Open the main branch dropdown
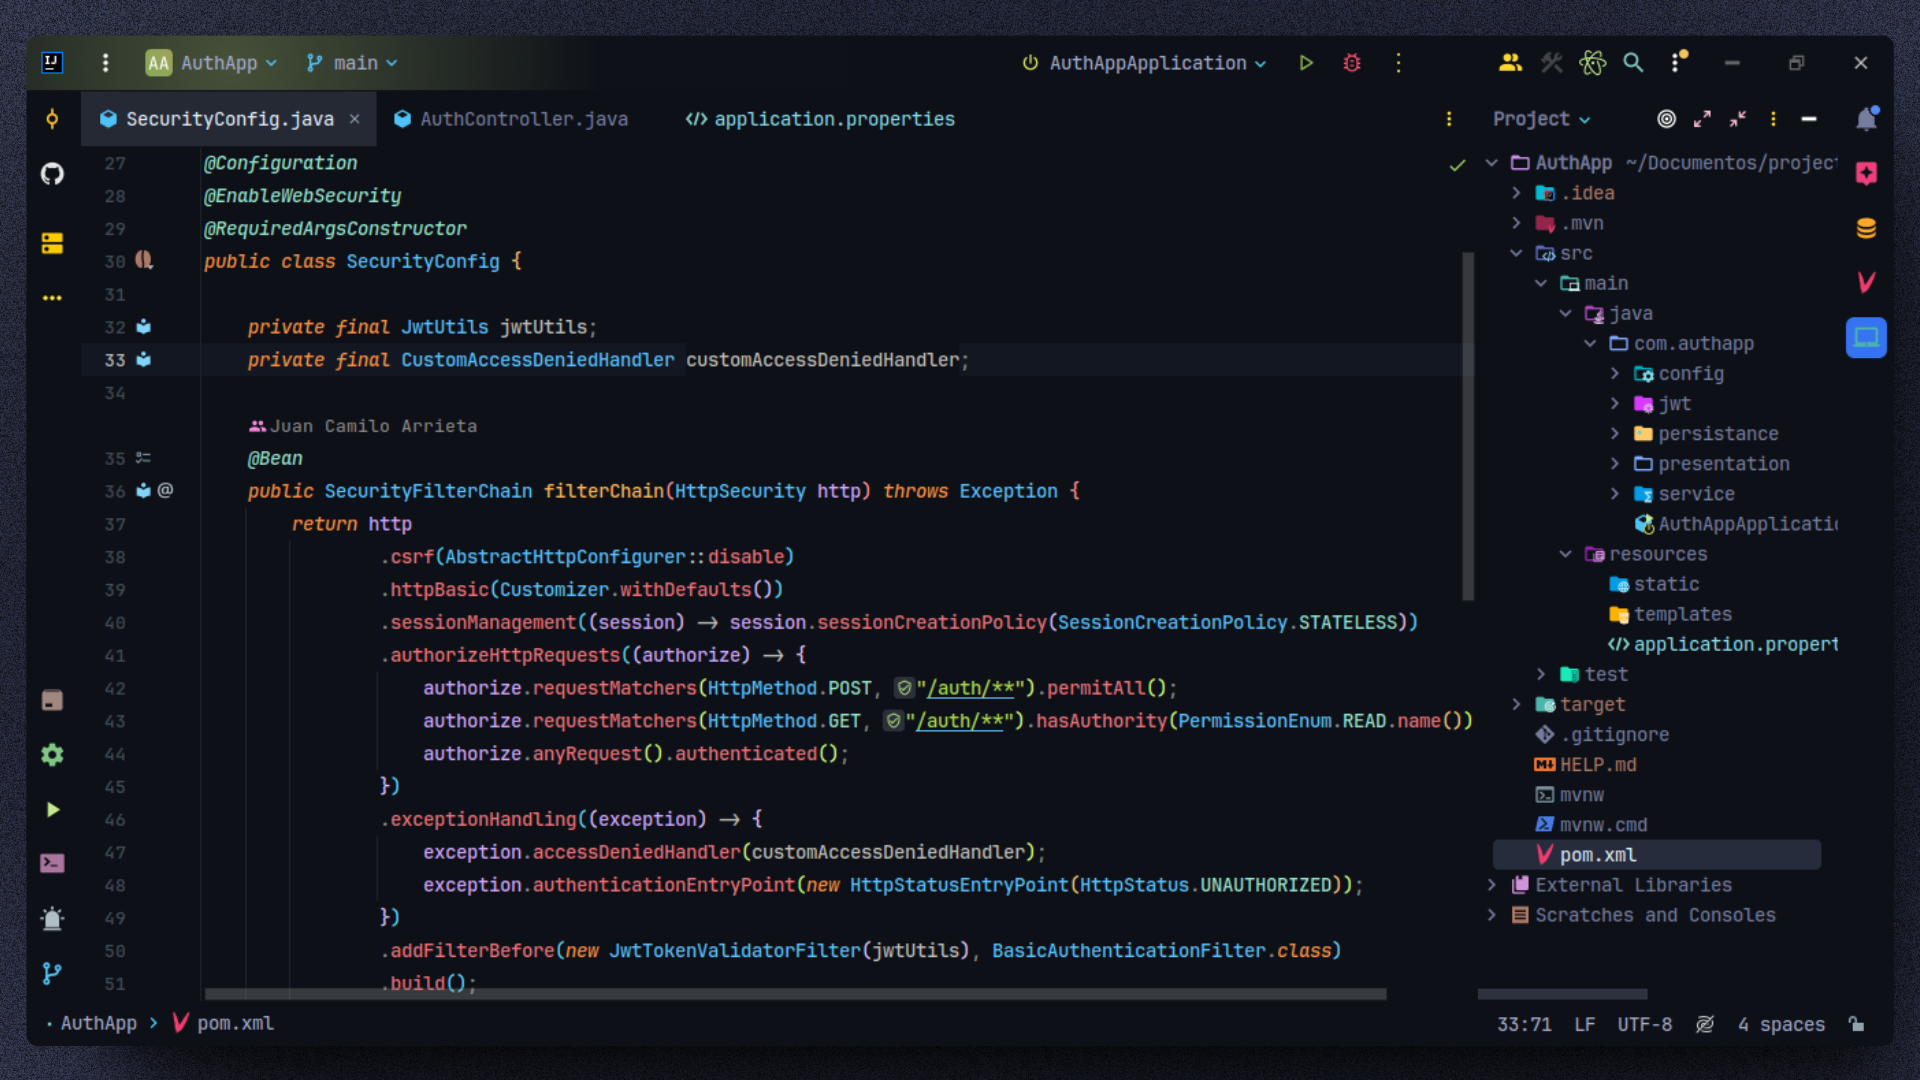1920x1080 pixels. click(352, 63)
